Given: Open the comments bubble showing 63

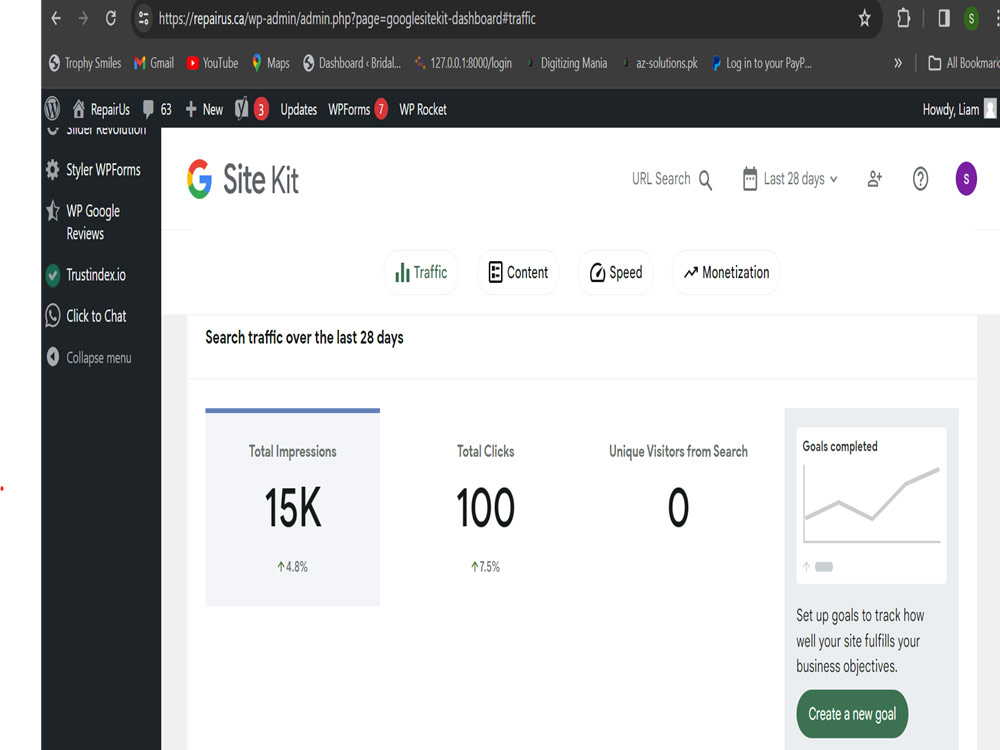Looking at the screenshot, I should pyautogui.click(x=157, y=109).
